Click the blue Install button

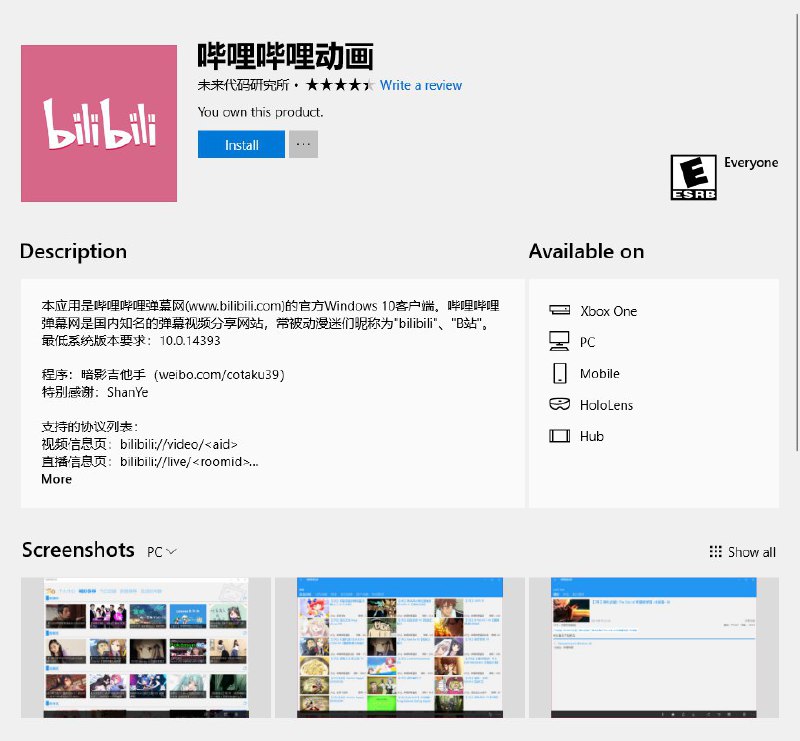coord(241,144)
